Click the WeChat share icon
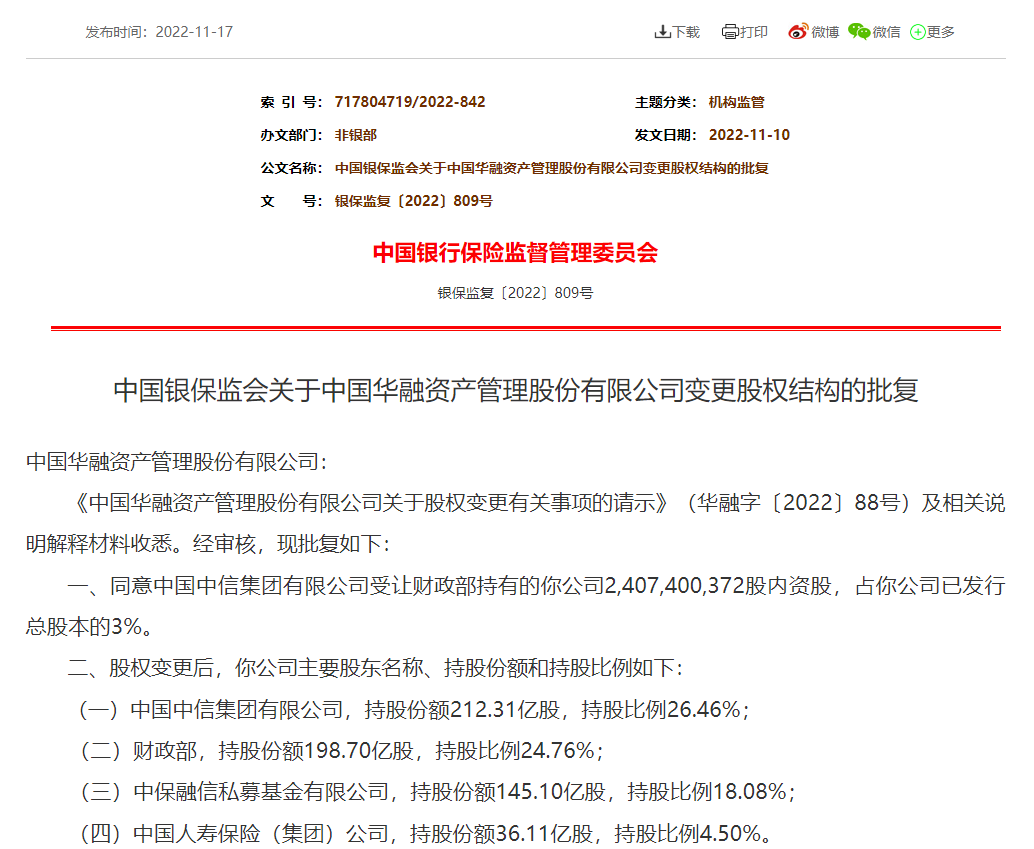1034x849 pixels. [x=859, y=32]
